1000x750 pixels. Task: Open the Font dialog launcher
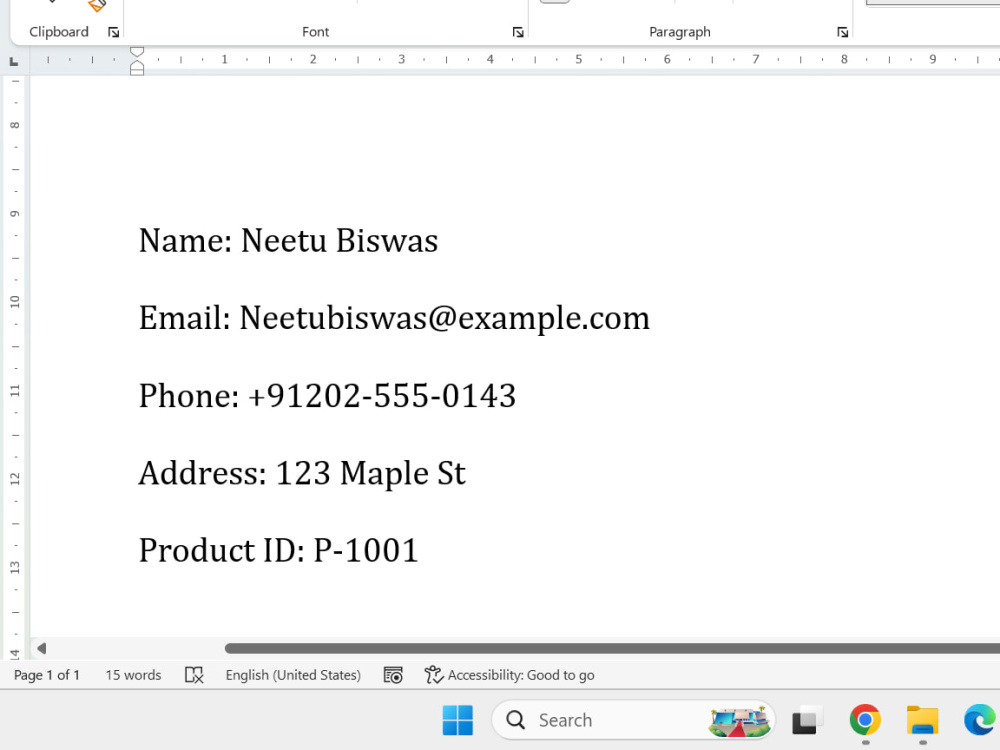click(x=518, y=33)
